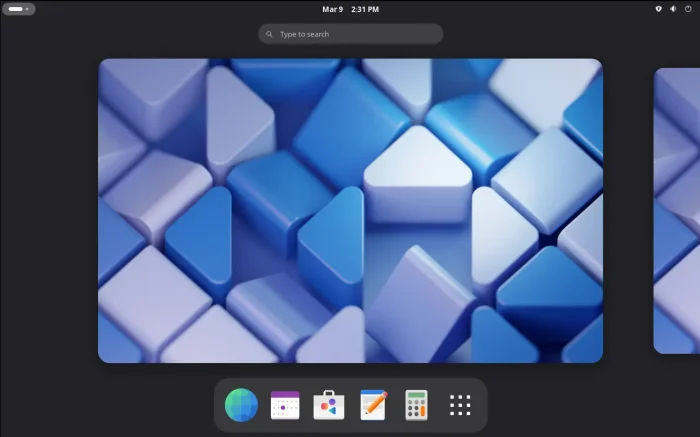
Task: Open the Software store shopping bag icon
Action: (x=329, y=405)
